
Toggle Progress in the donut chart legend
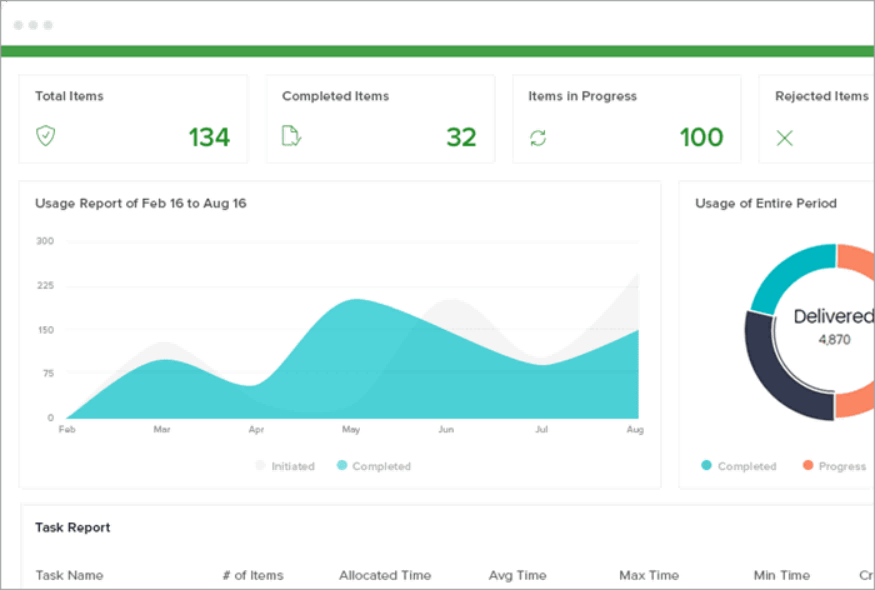point(835,466)
